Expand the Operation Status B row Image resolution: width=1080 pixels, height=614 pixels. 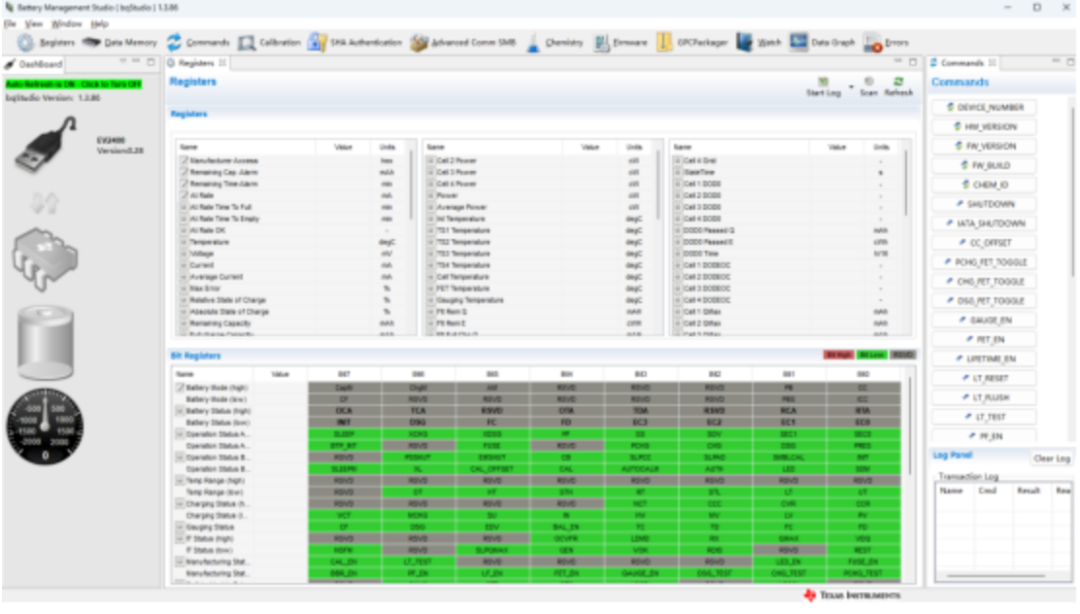tap(180, 458)
